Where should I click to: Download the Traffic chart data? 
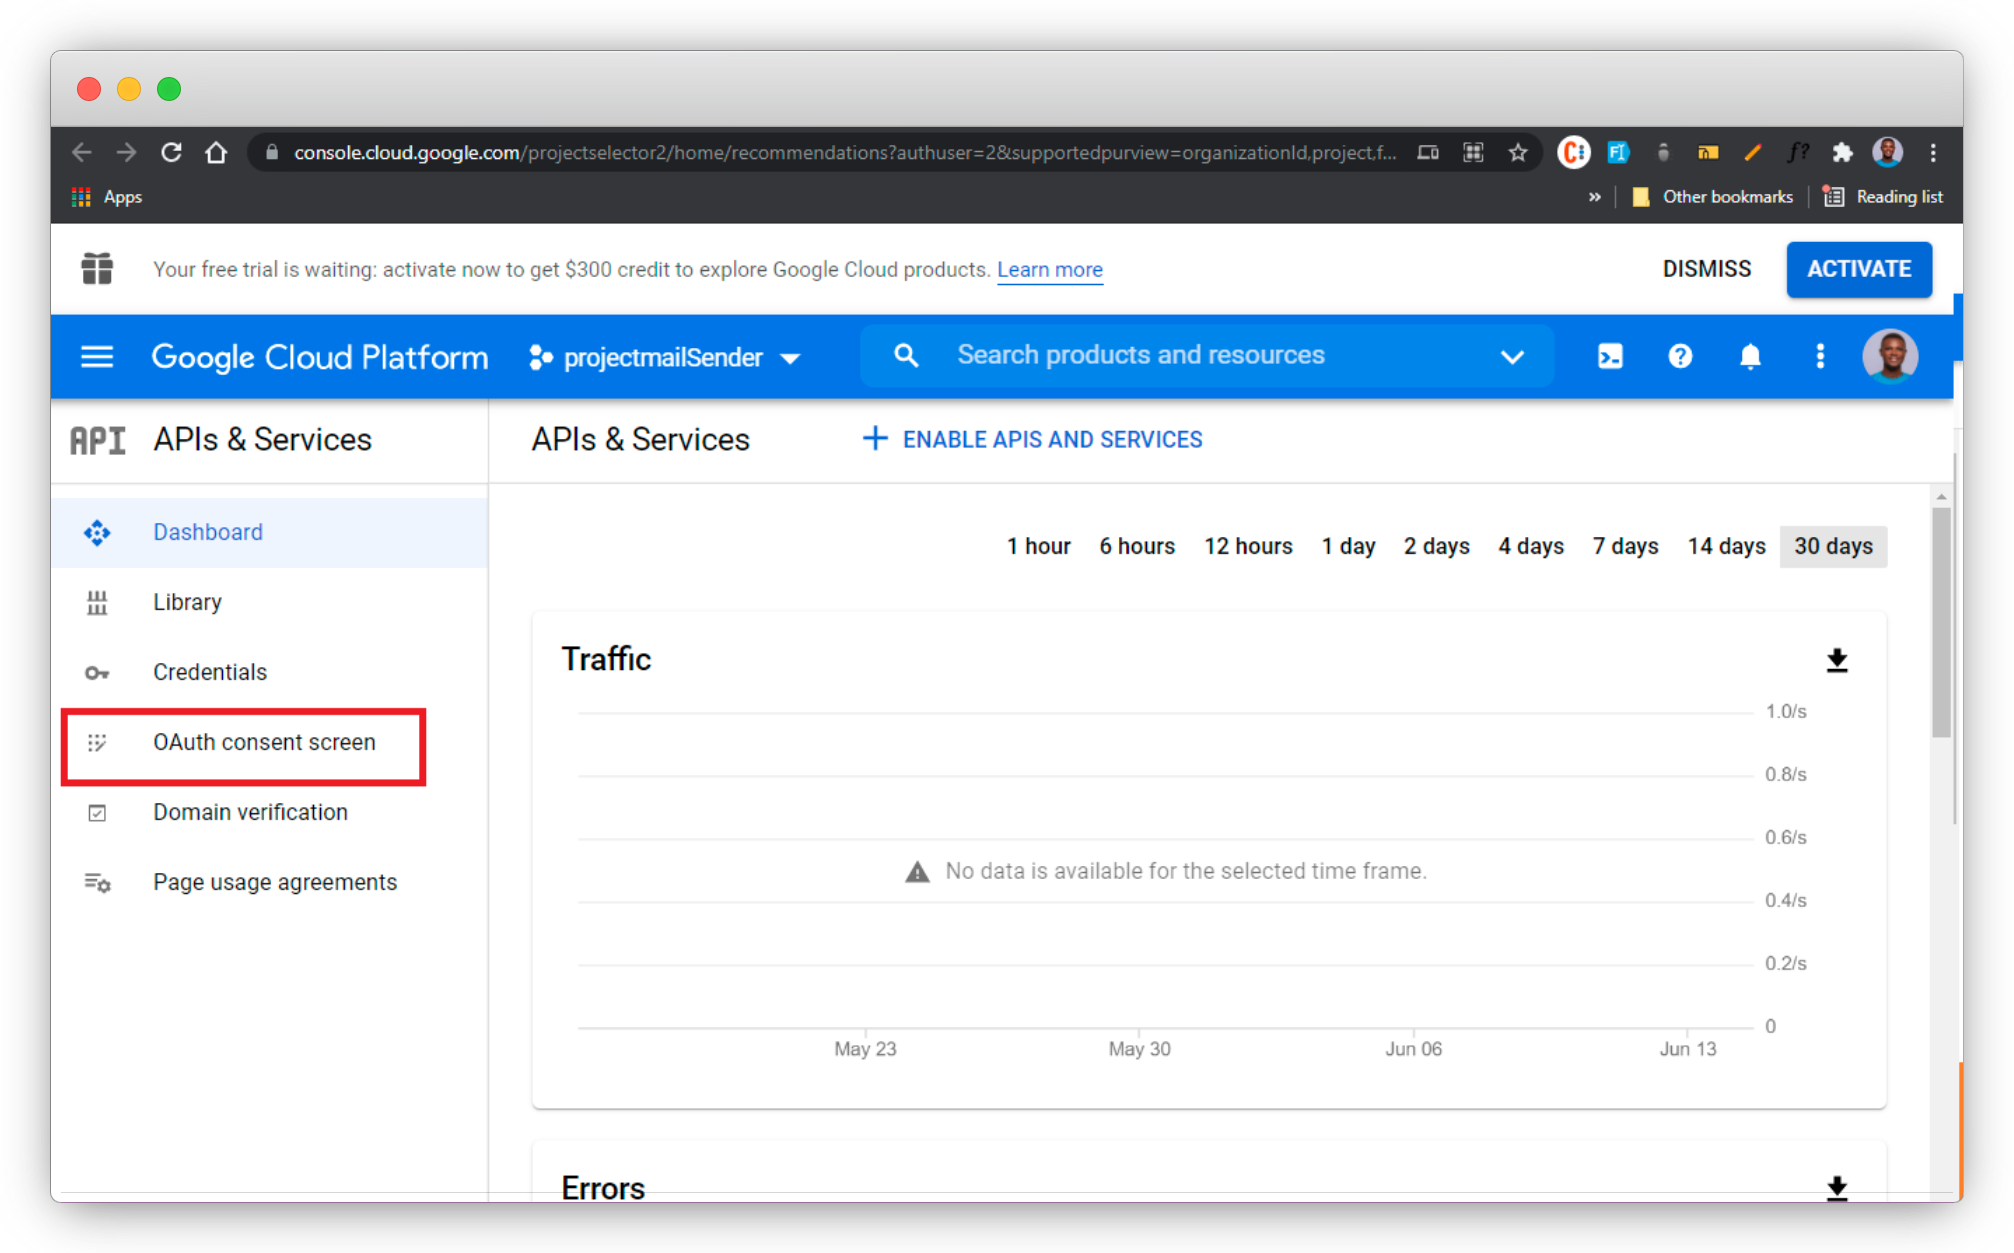coord(1837,660)
